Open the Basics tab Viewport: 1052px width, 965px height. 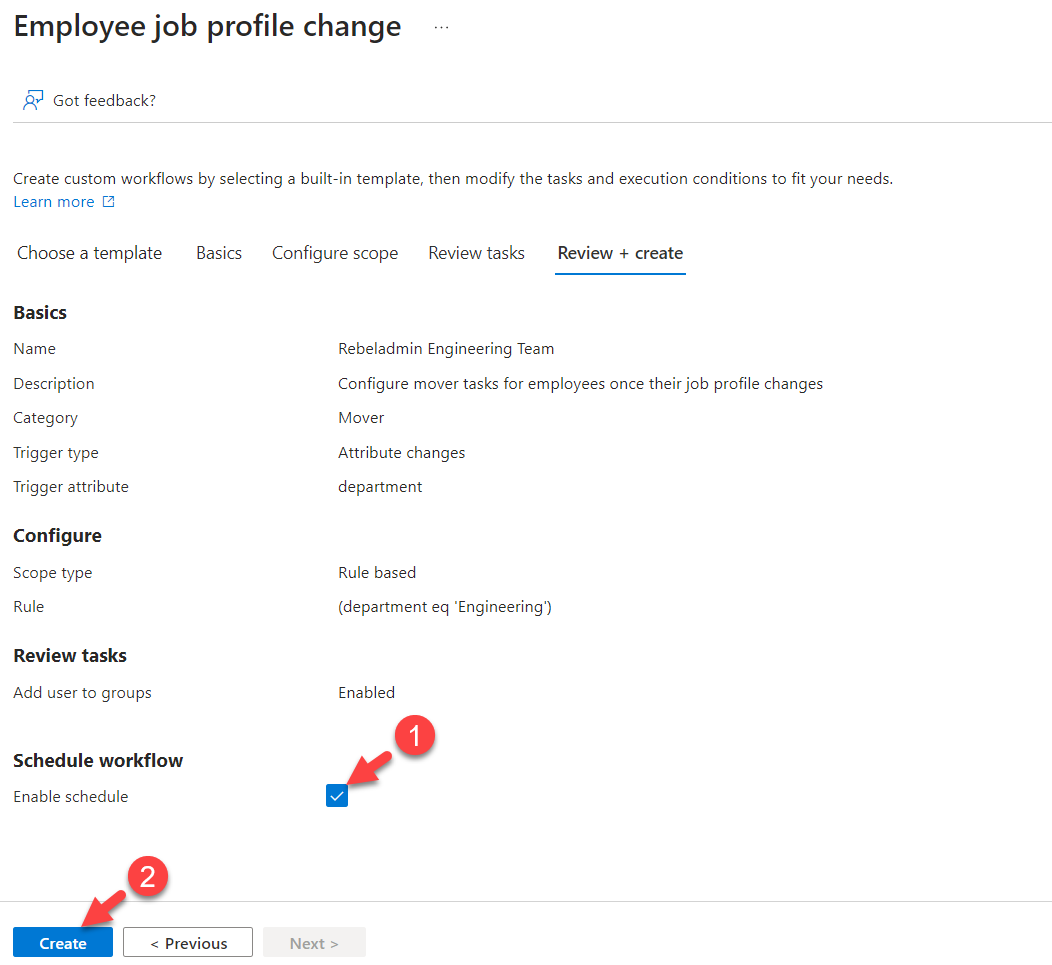click(x=218, y=253)
